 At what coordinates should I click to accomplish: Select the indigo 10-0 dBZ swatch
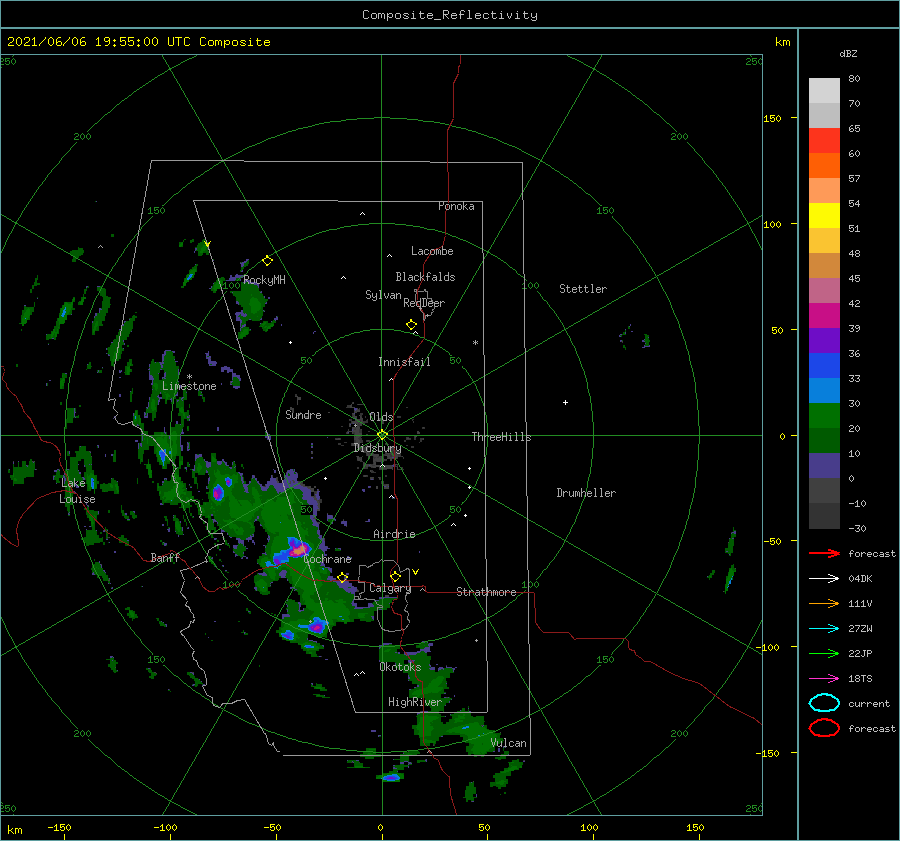pos(824,465)
